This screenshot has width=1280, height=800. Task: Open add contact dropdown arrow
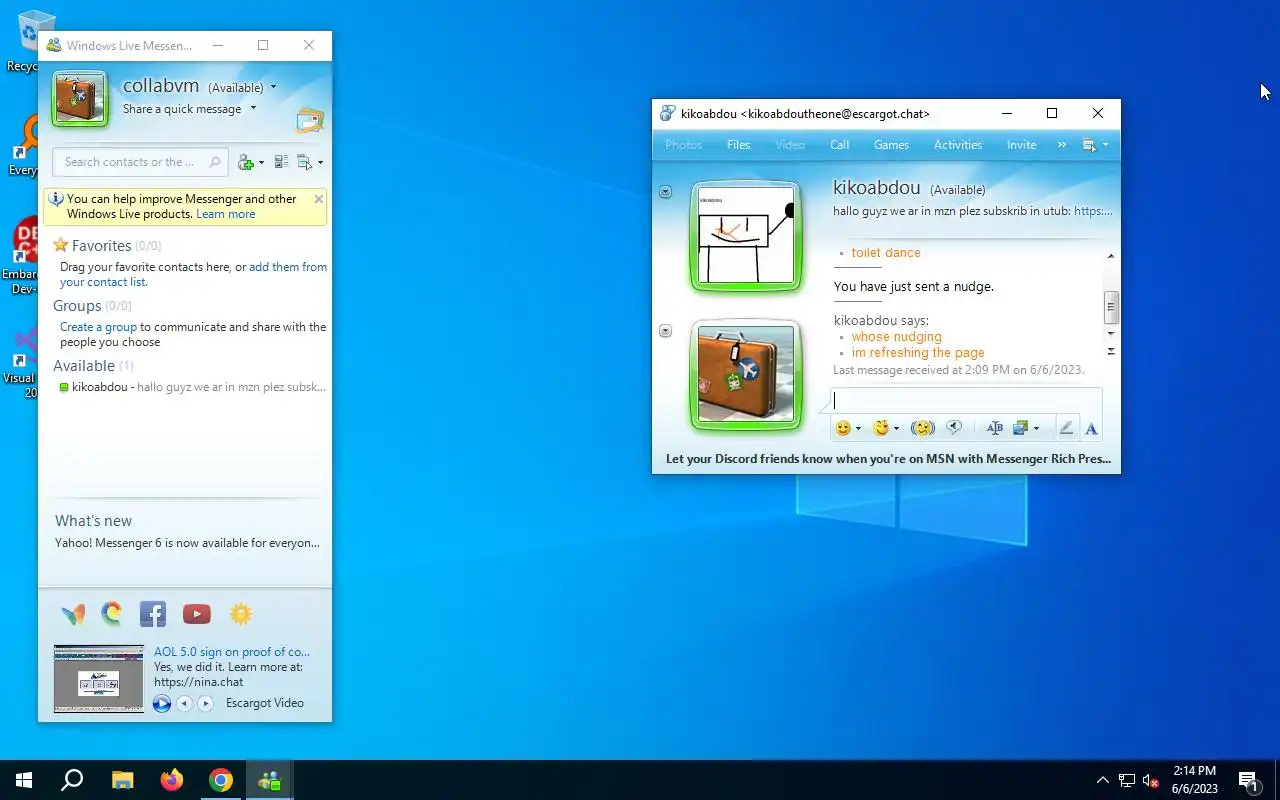tap(261, 162)
